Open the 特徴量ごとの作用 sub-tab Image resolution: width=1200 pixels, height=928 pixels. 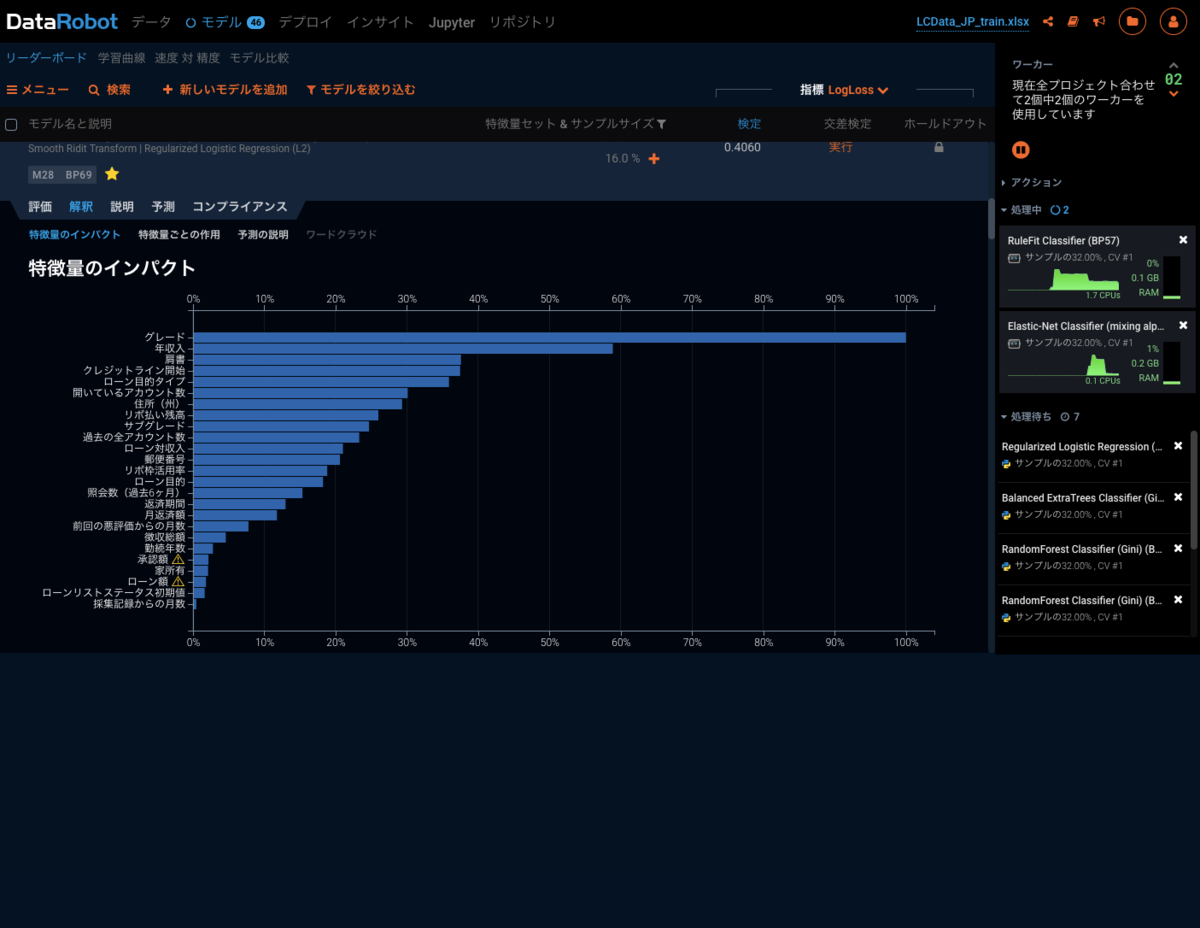tap(179, 235)
